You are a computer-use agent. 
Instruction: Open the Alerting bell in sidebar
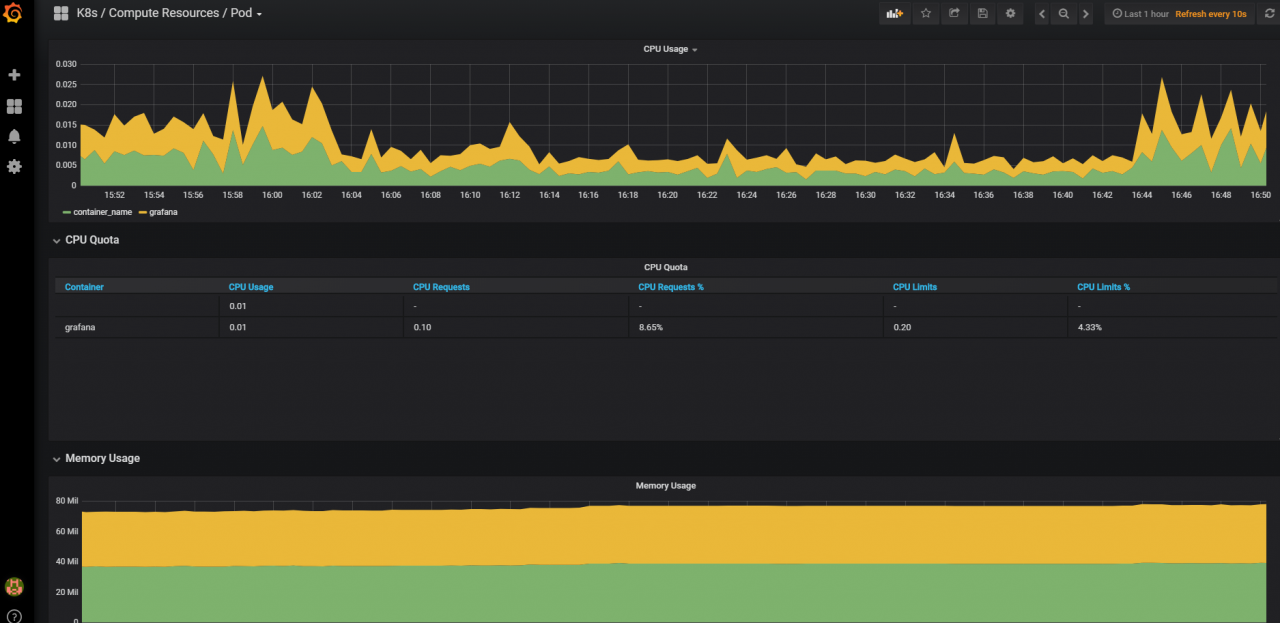pos(14,136)
